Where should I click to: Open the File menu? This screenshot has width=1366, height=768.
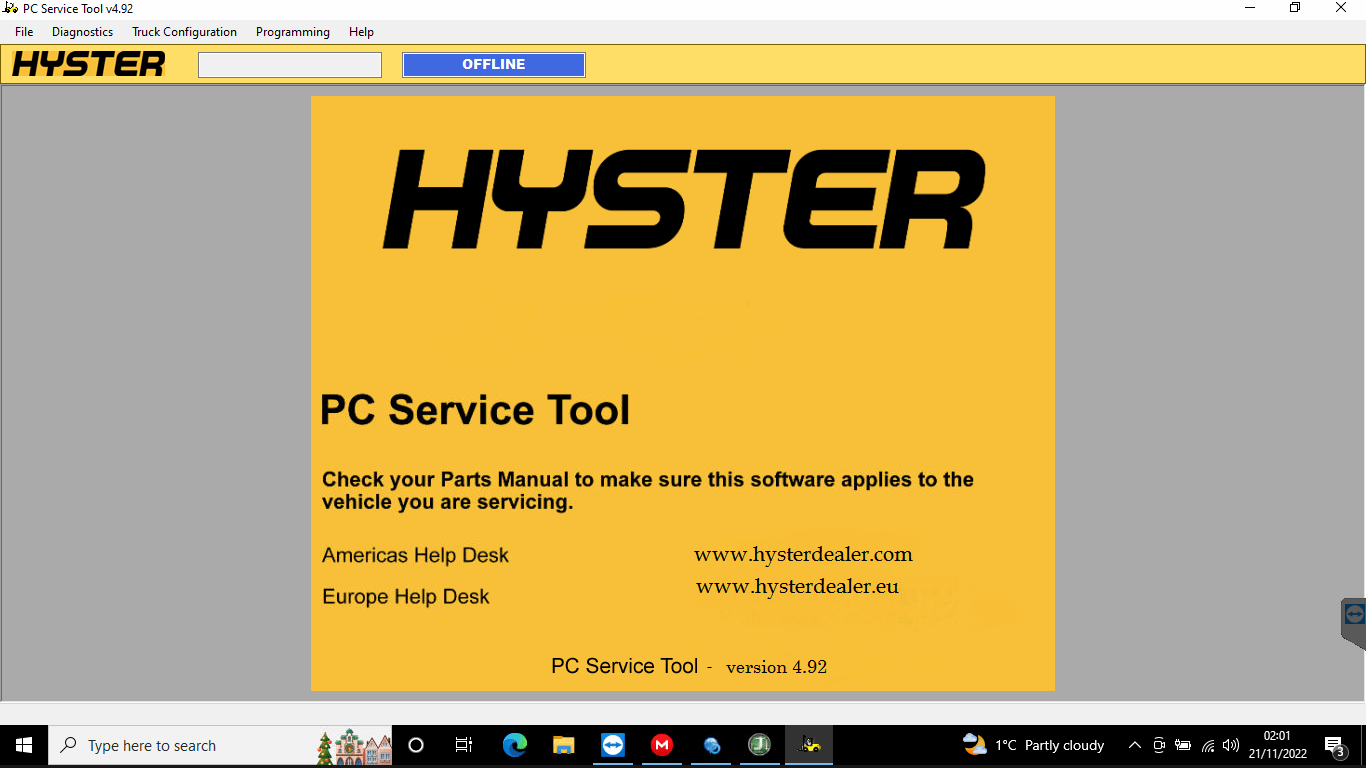pyautogui.click(x=24, y=32)
